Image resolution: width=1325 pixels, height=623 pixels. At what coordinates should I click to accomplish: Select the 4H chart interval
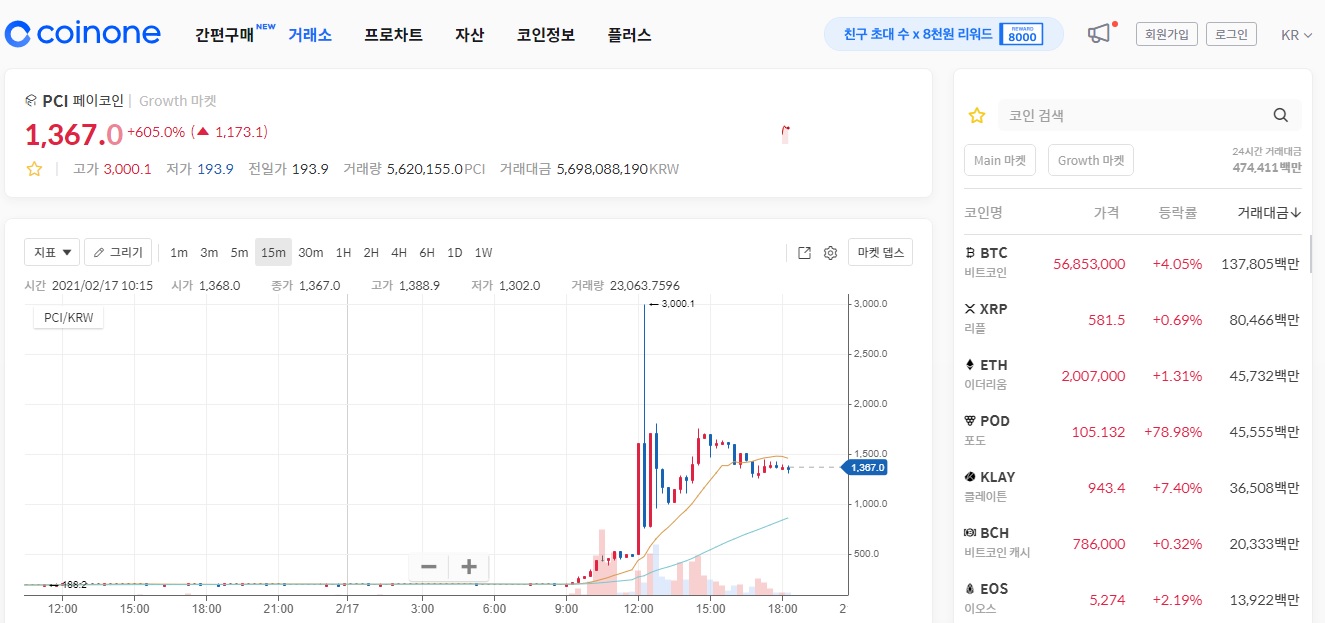tap(399, 253)
